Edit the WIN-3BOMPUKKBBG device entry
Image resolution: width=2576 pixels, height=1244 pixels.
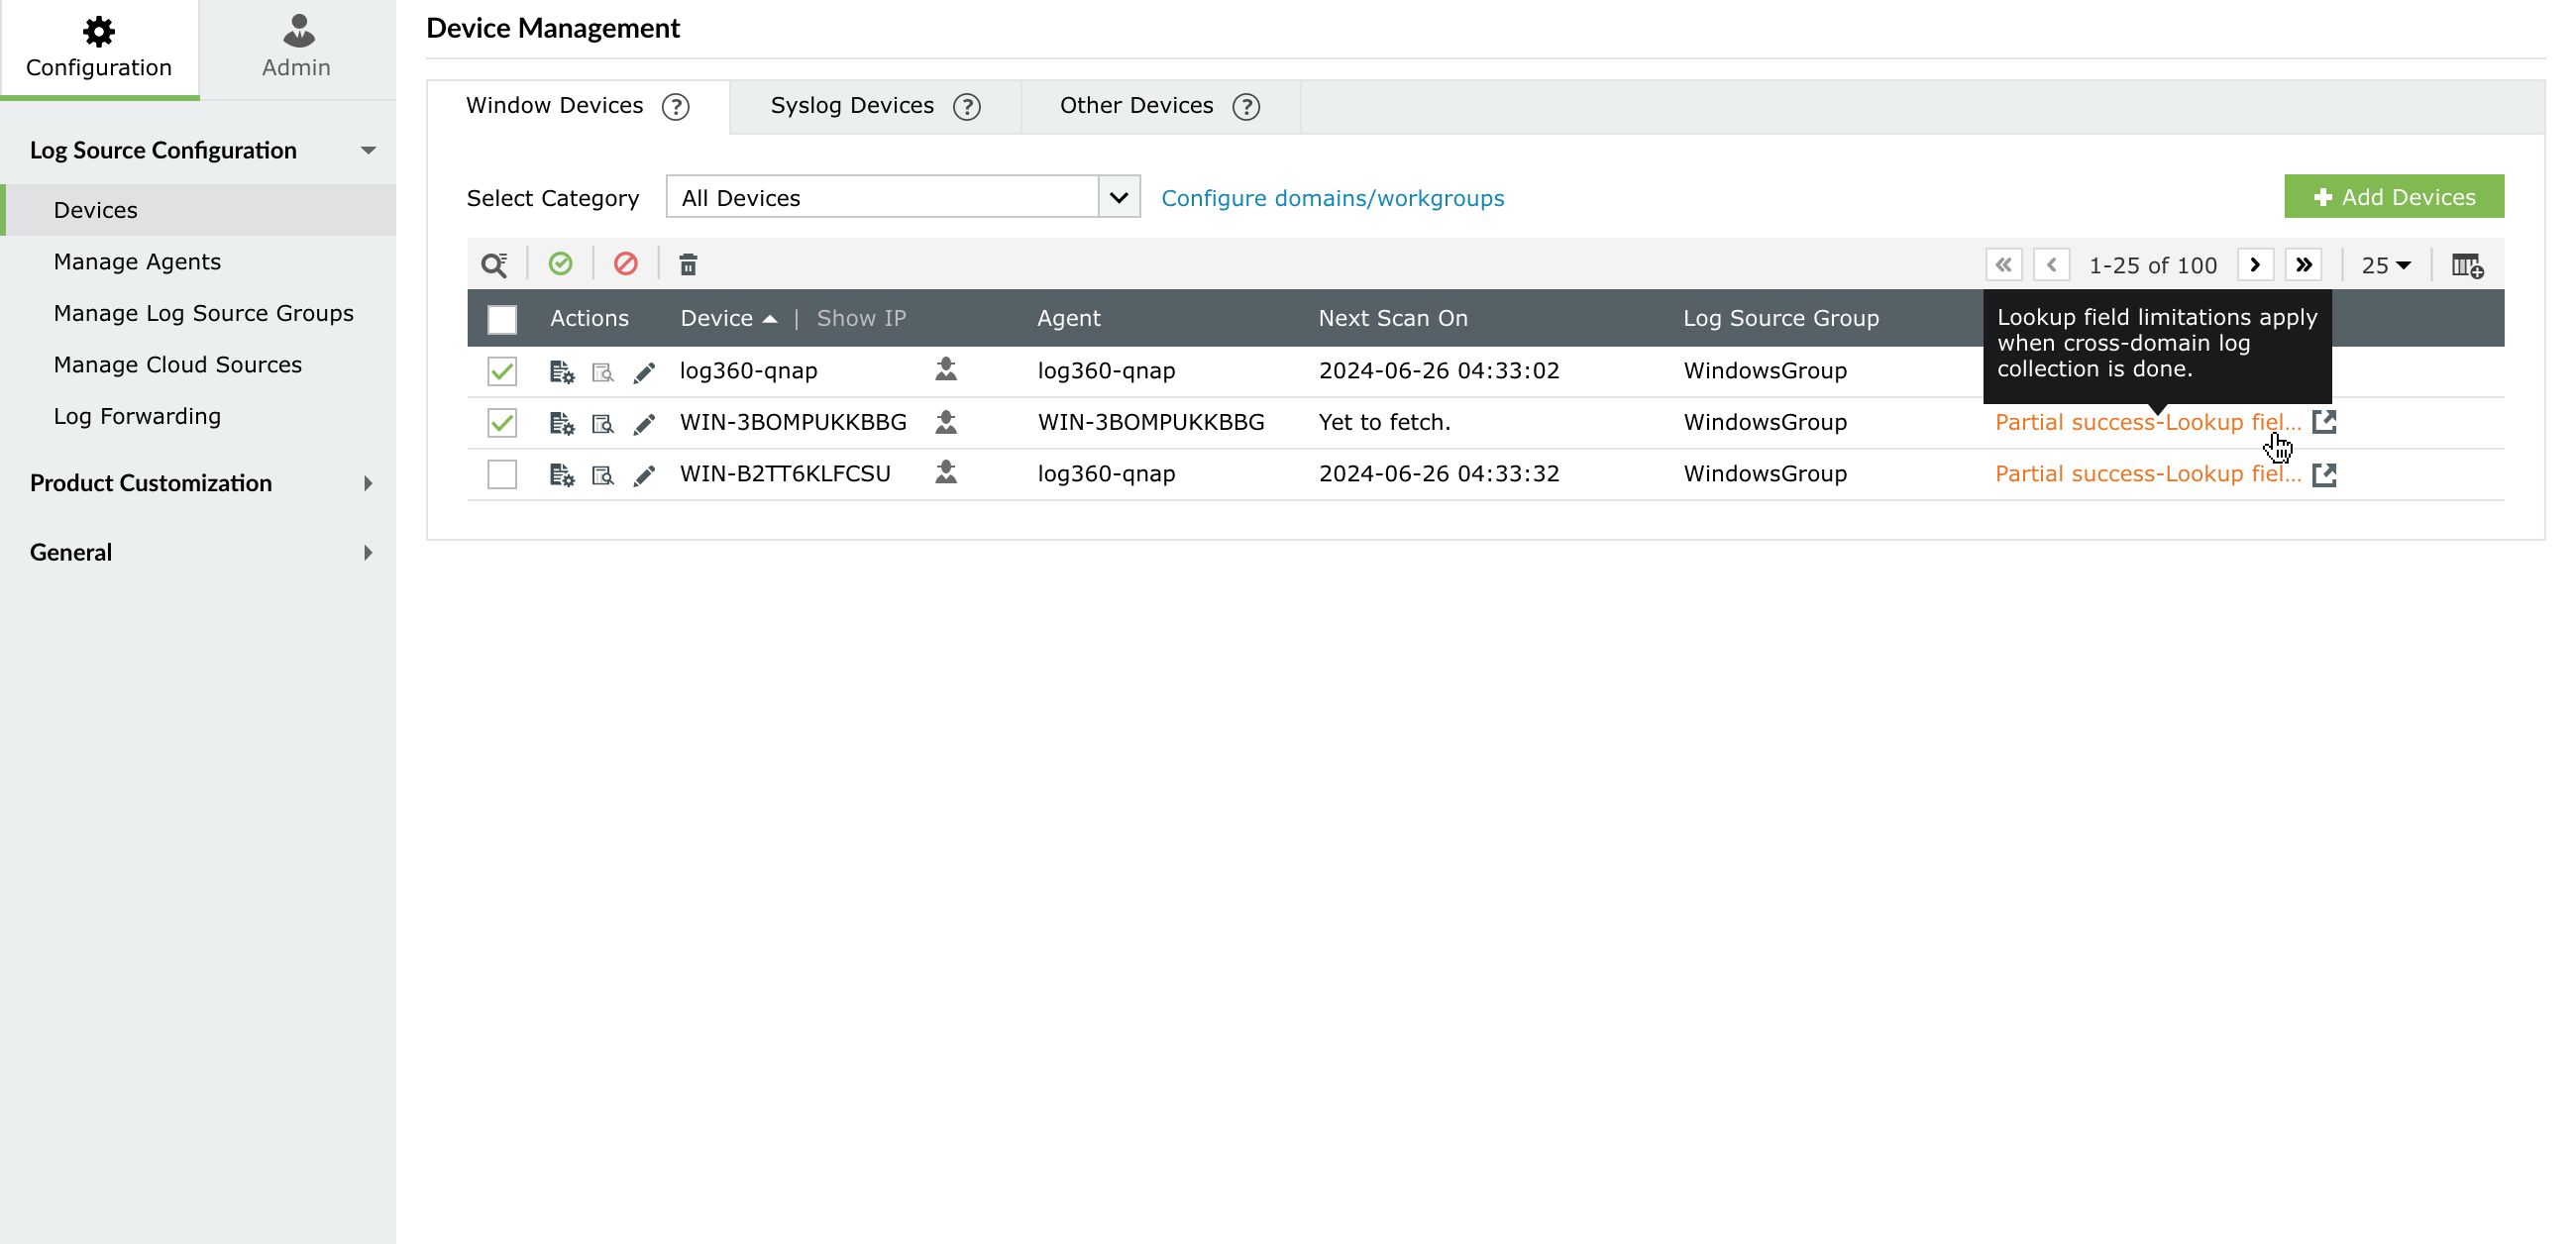[644, 422]
